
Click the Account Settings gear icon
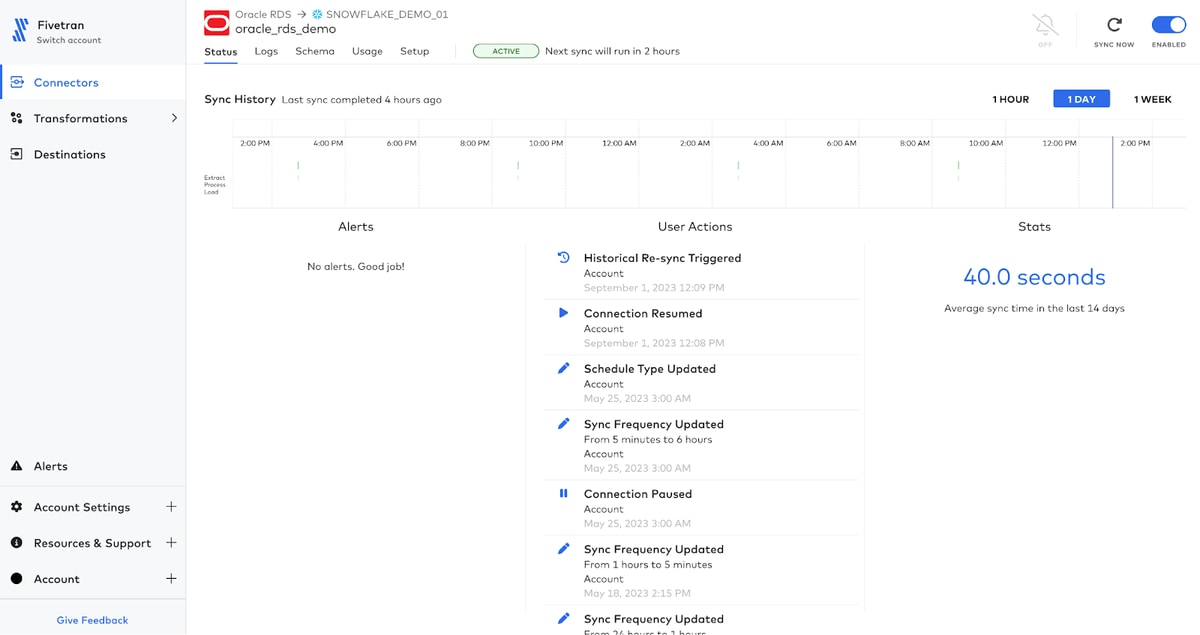coord(17,507)
